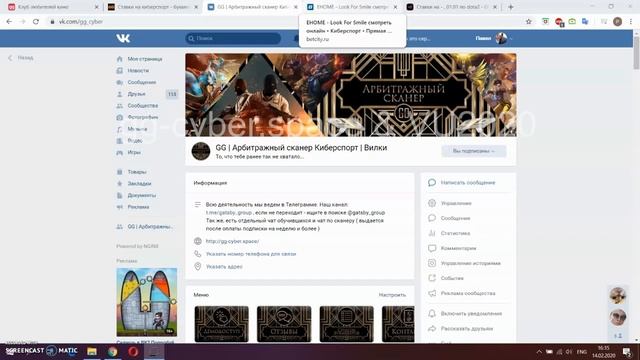Open the third menu tile under Меню
The height and width of the screenshot is (360, 640).
click(347, 324)
